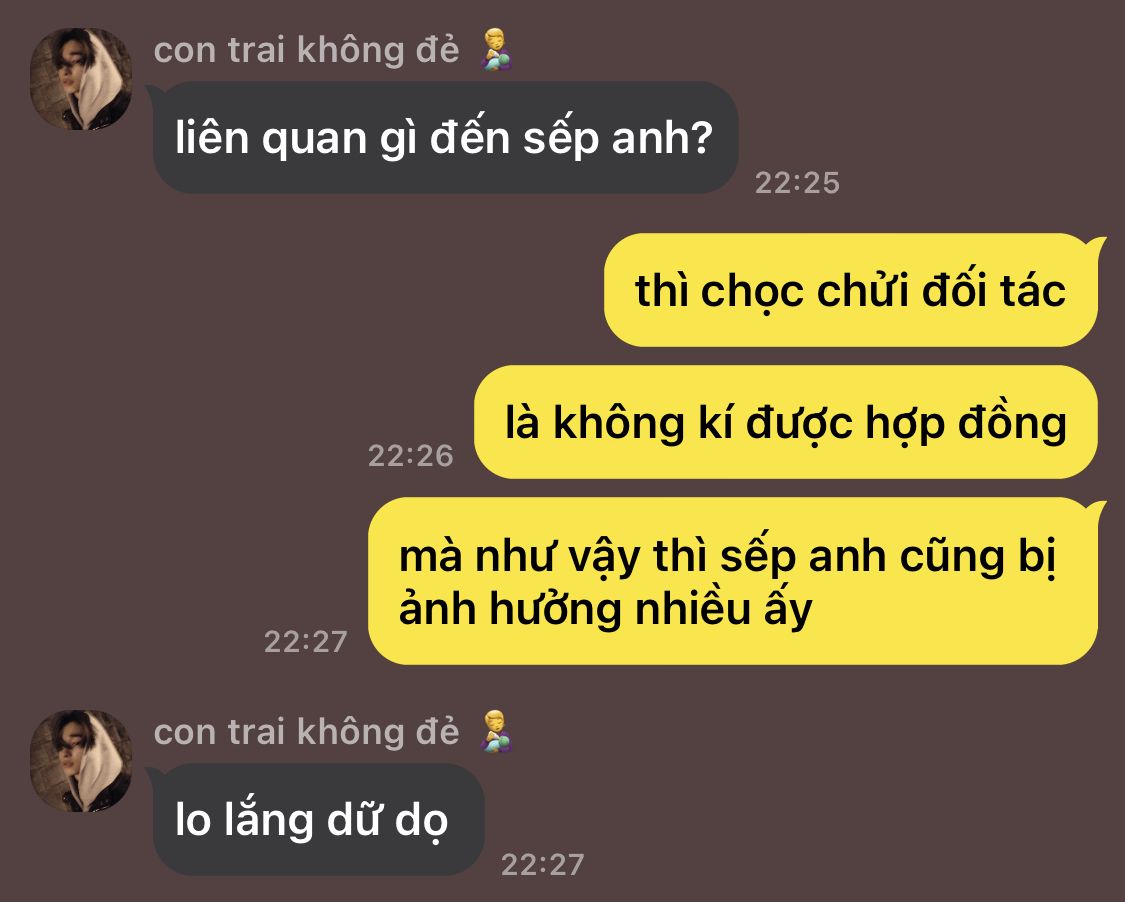This screenshot has height=902, width=1125.
Task: Click the breastfeeding emoji beside the bottom sender name
Action: pos(496,731)
